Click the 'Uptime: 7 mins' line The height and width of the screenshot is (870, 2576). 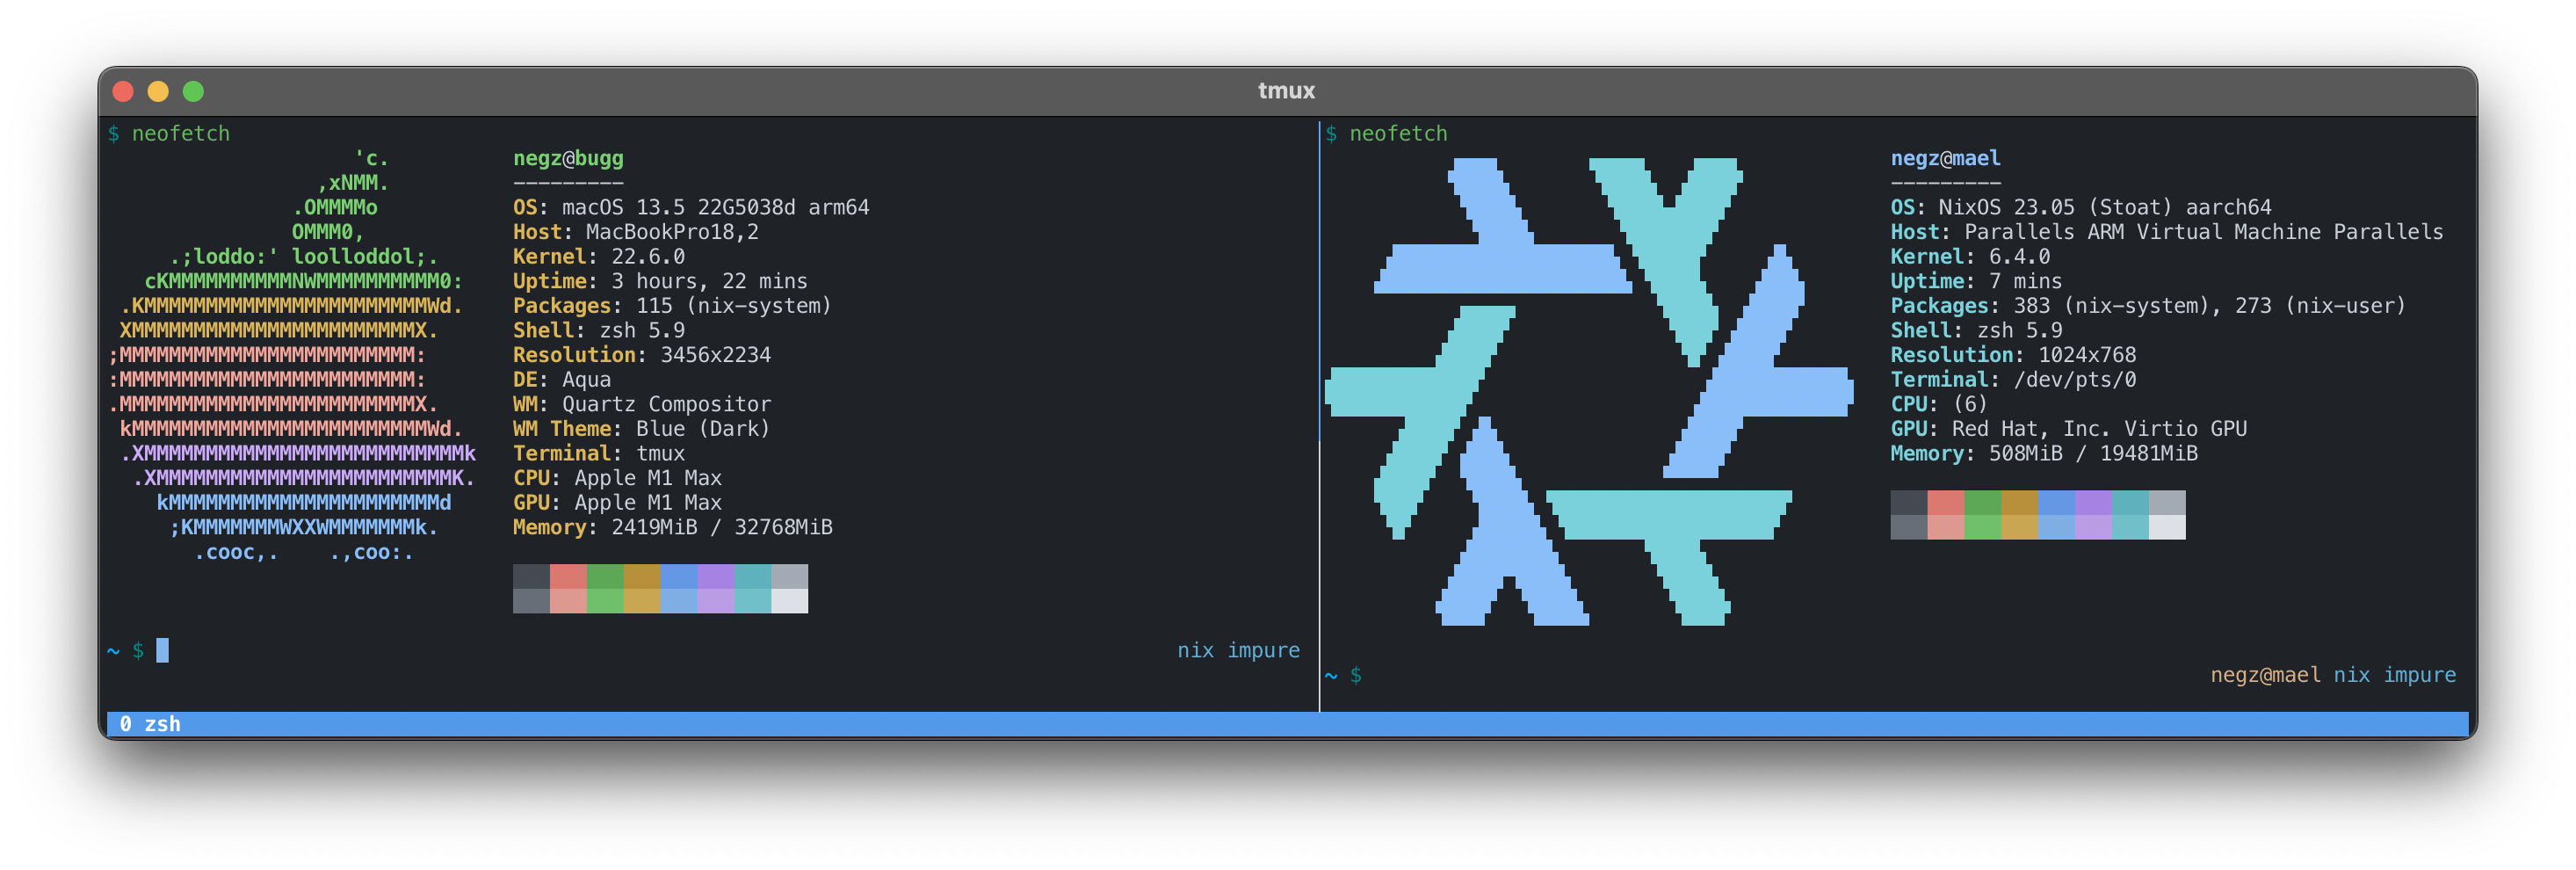click(x=1976, y=281)
